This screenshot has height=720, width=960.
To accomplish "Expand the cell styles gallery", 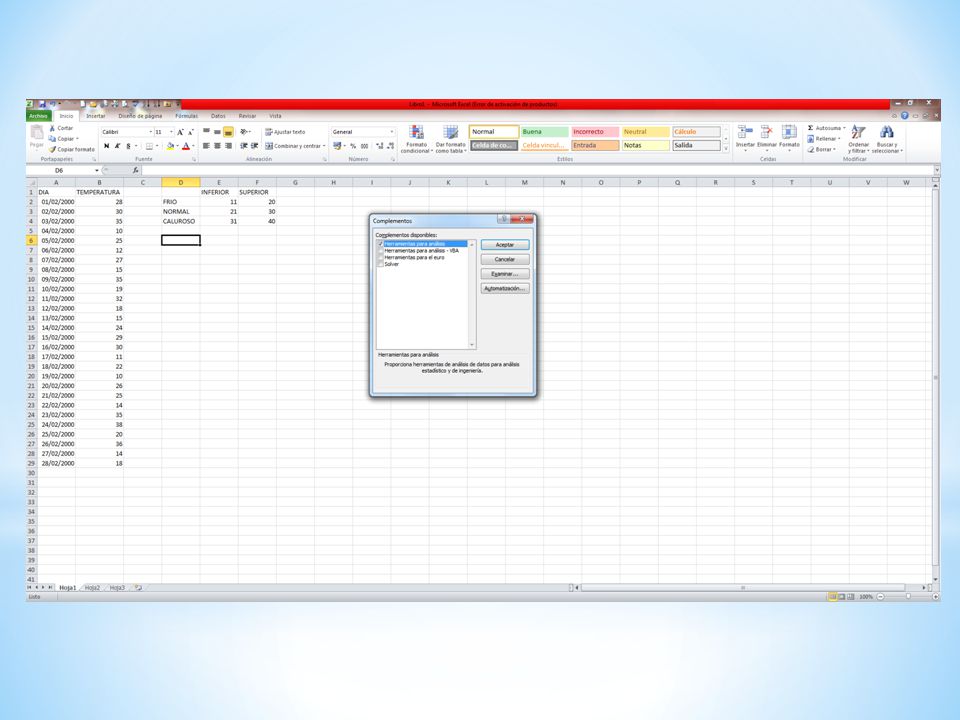I will click(x=726, y=149).
